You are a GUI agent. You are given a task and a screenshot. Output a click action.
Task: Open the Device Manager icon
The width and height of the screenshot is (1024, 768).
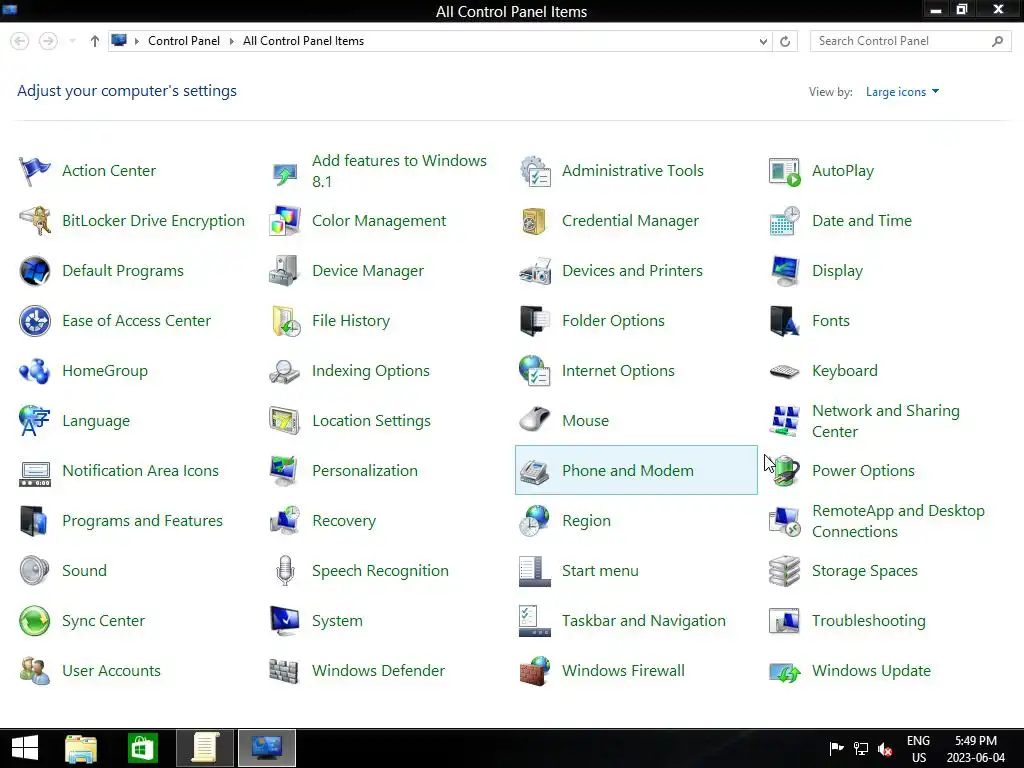[x=285, y=271]
